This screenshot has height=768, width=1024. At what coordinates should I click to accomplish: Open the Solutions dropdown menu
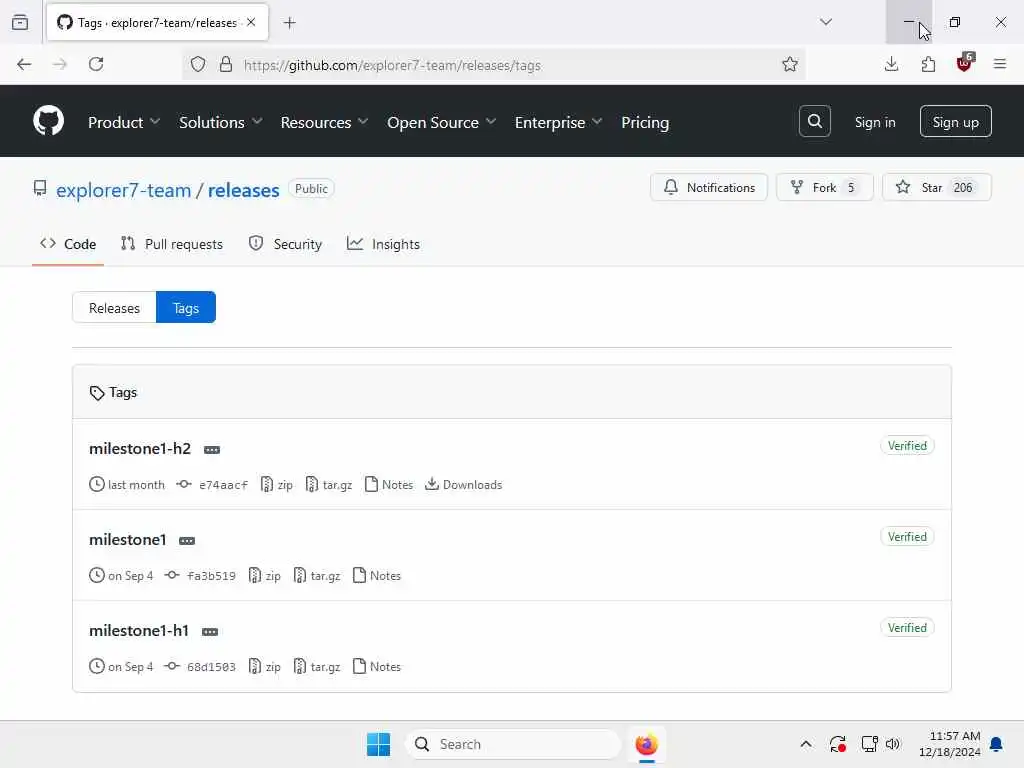click(221, 122)
